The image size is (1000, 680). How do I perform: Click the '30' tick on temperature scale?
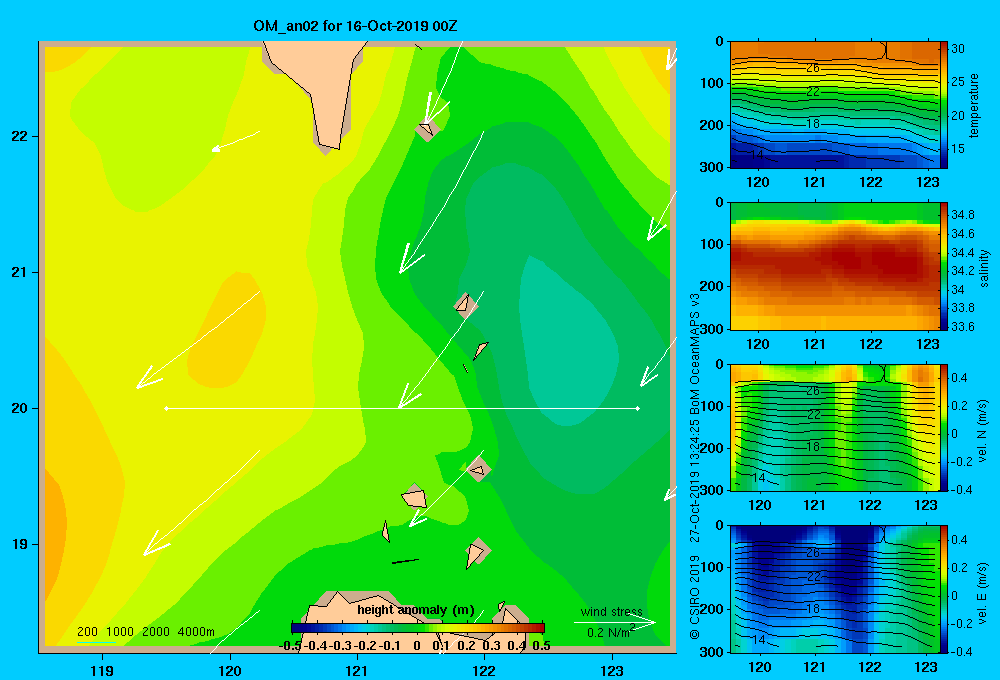click(x=958, y=48)
